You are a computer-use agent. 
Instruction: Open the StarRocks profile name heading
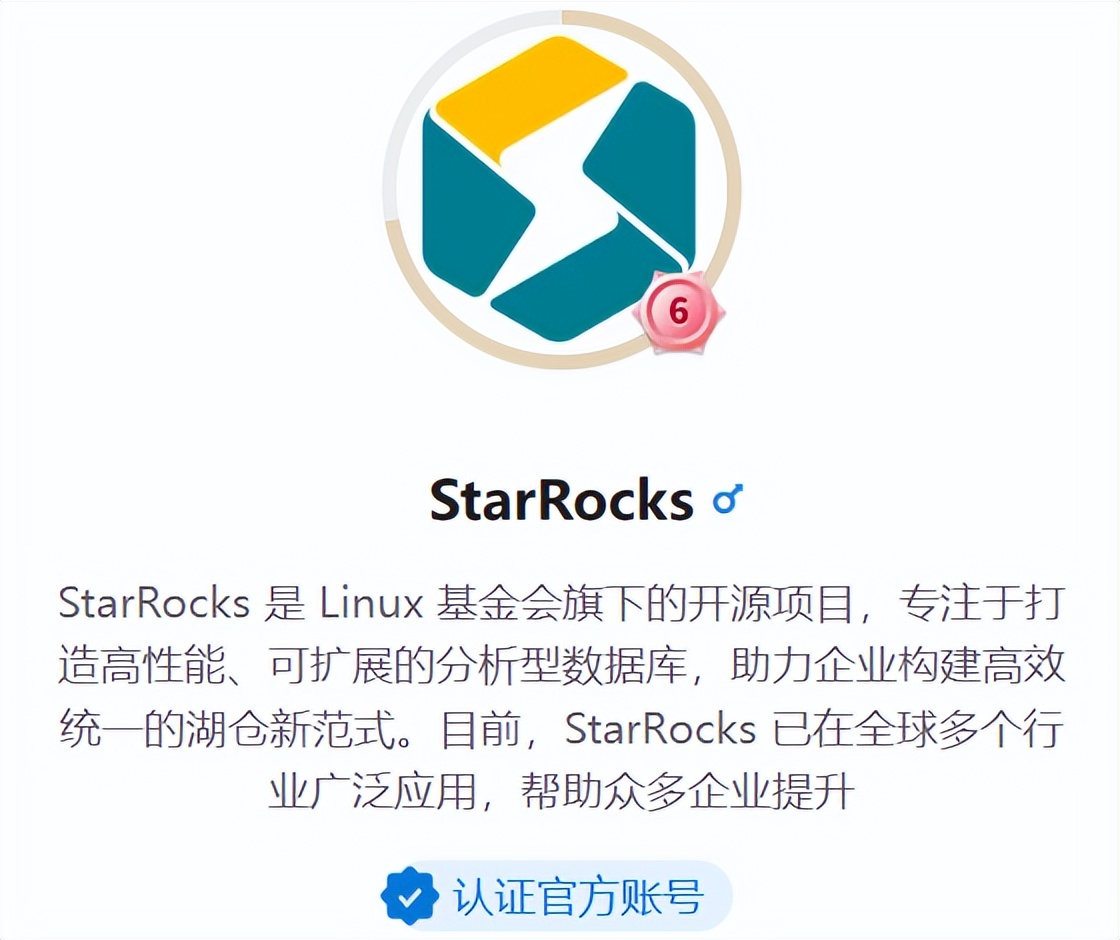tap(561, 499)
